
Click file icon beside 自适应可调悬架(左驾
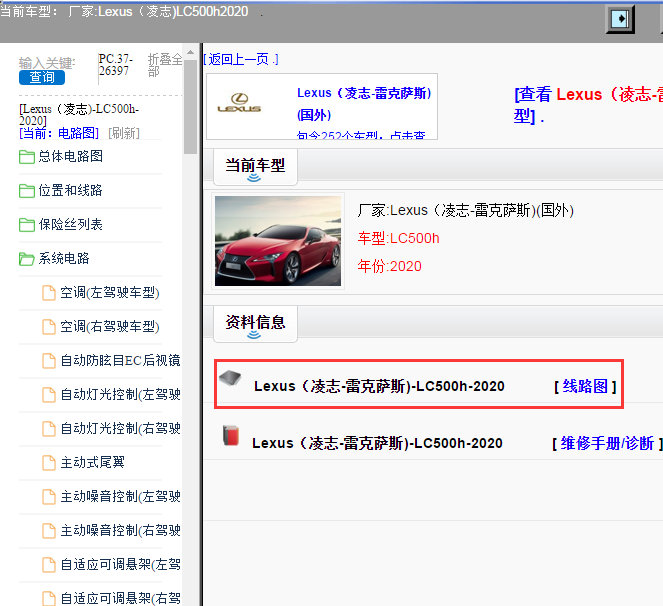49,565
